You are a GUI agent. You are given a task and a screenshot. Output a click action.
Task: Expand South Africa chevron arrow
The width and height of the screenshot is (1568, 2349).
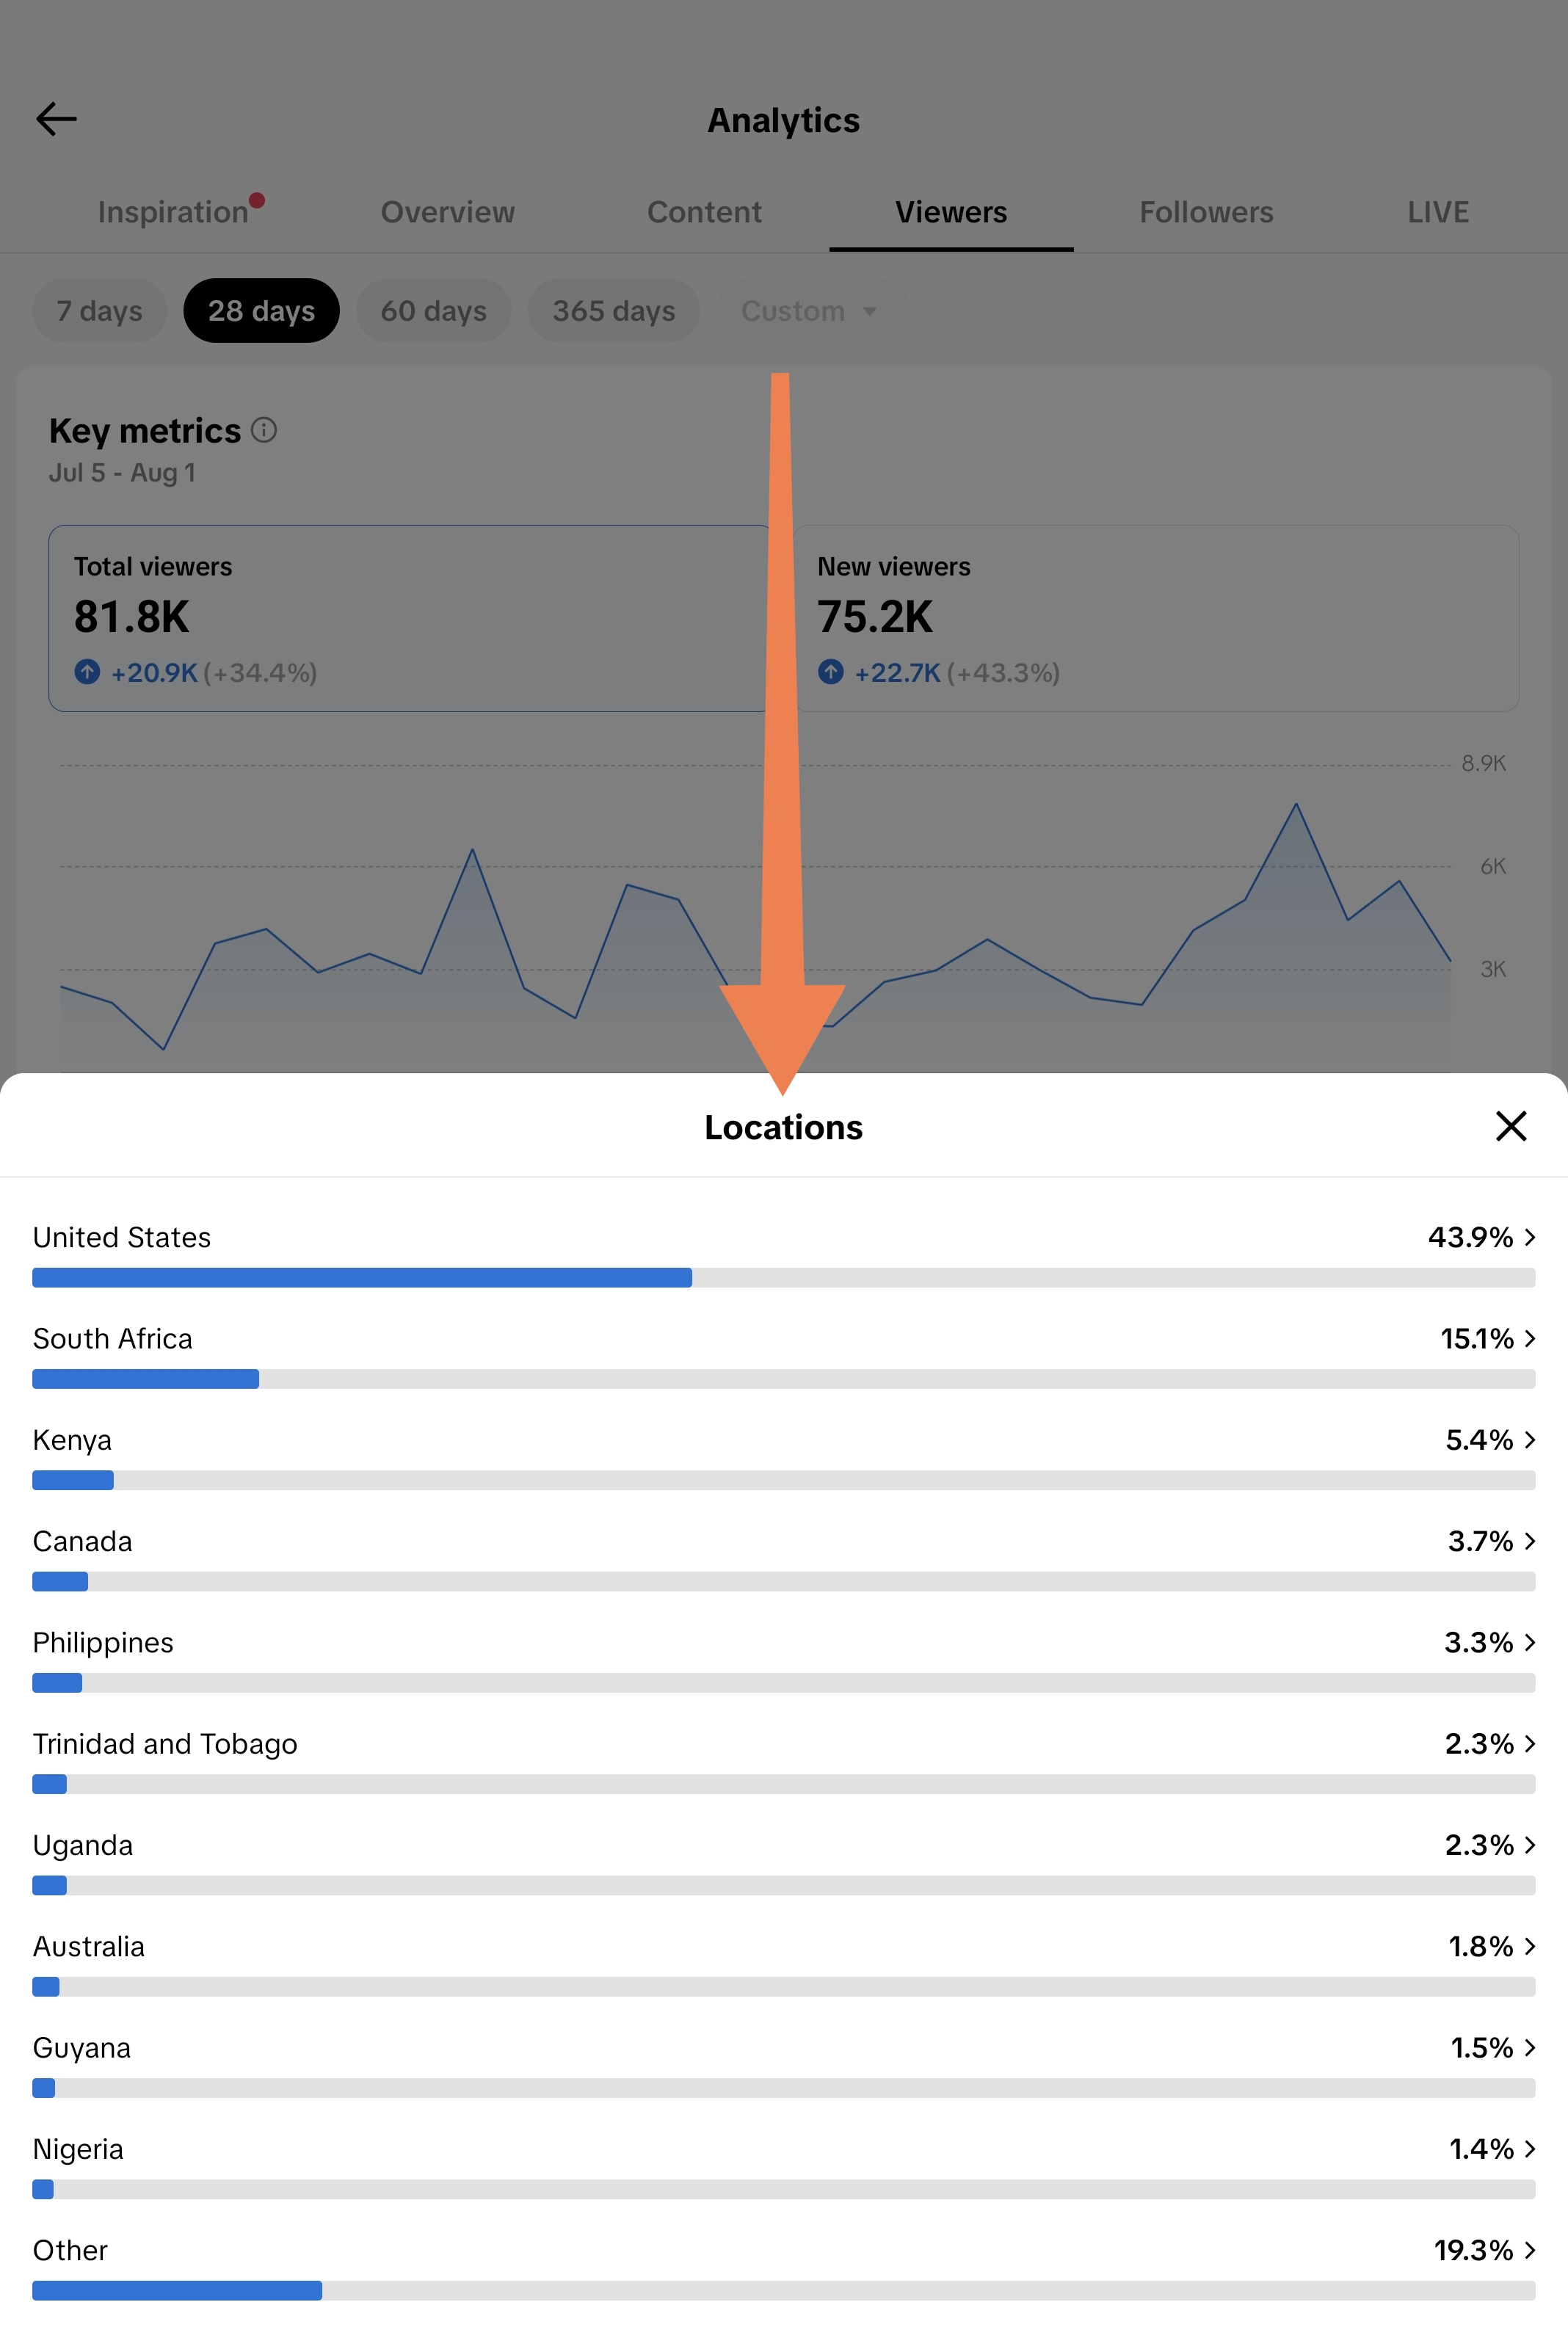[1529, 1338]
